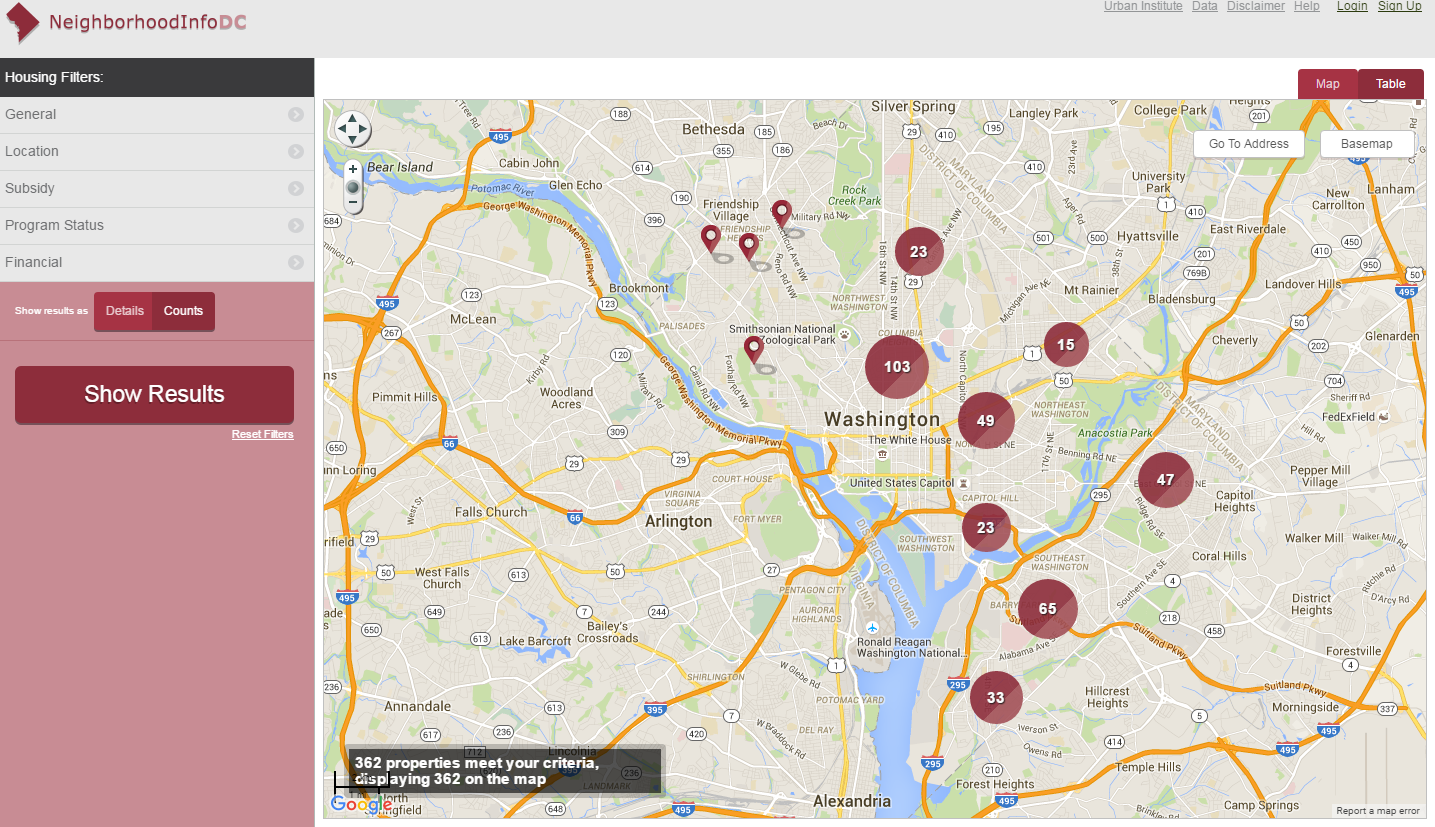Click the Google logo on map
This screenshot has height=827, width=1435.
(x=361, y=805)
